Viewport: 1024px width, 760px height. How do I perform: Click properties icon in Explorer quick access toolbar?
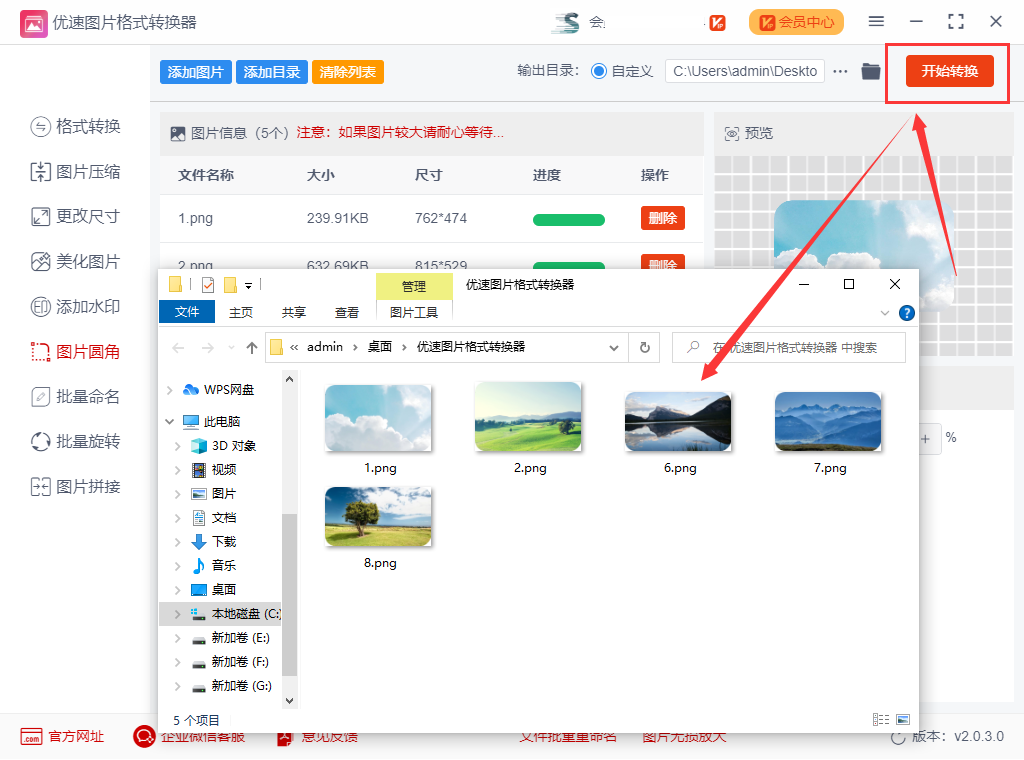point(208,285)
